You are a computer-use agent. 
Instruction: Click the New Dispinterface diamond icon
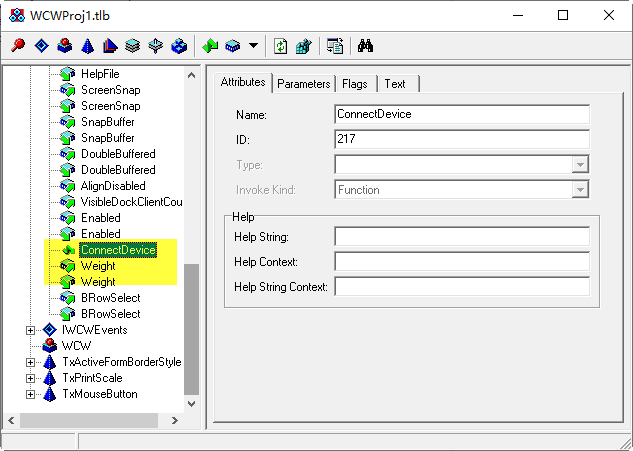tap(42, 46)
